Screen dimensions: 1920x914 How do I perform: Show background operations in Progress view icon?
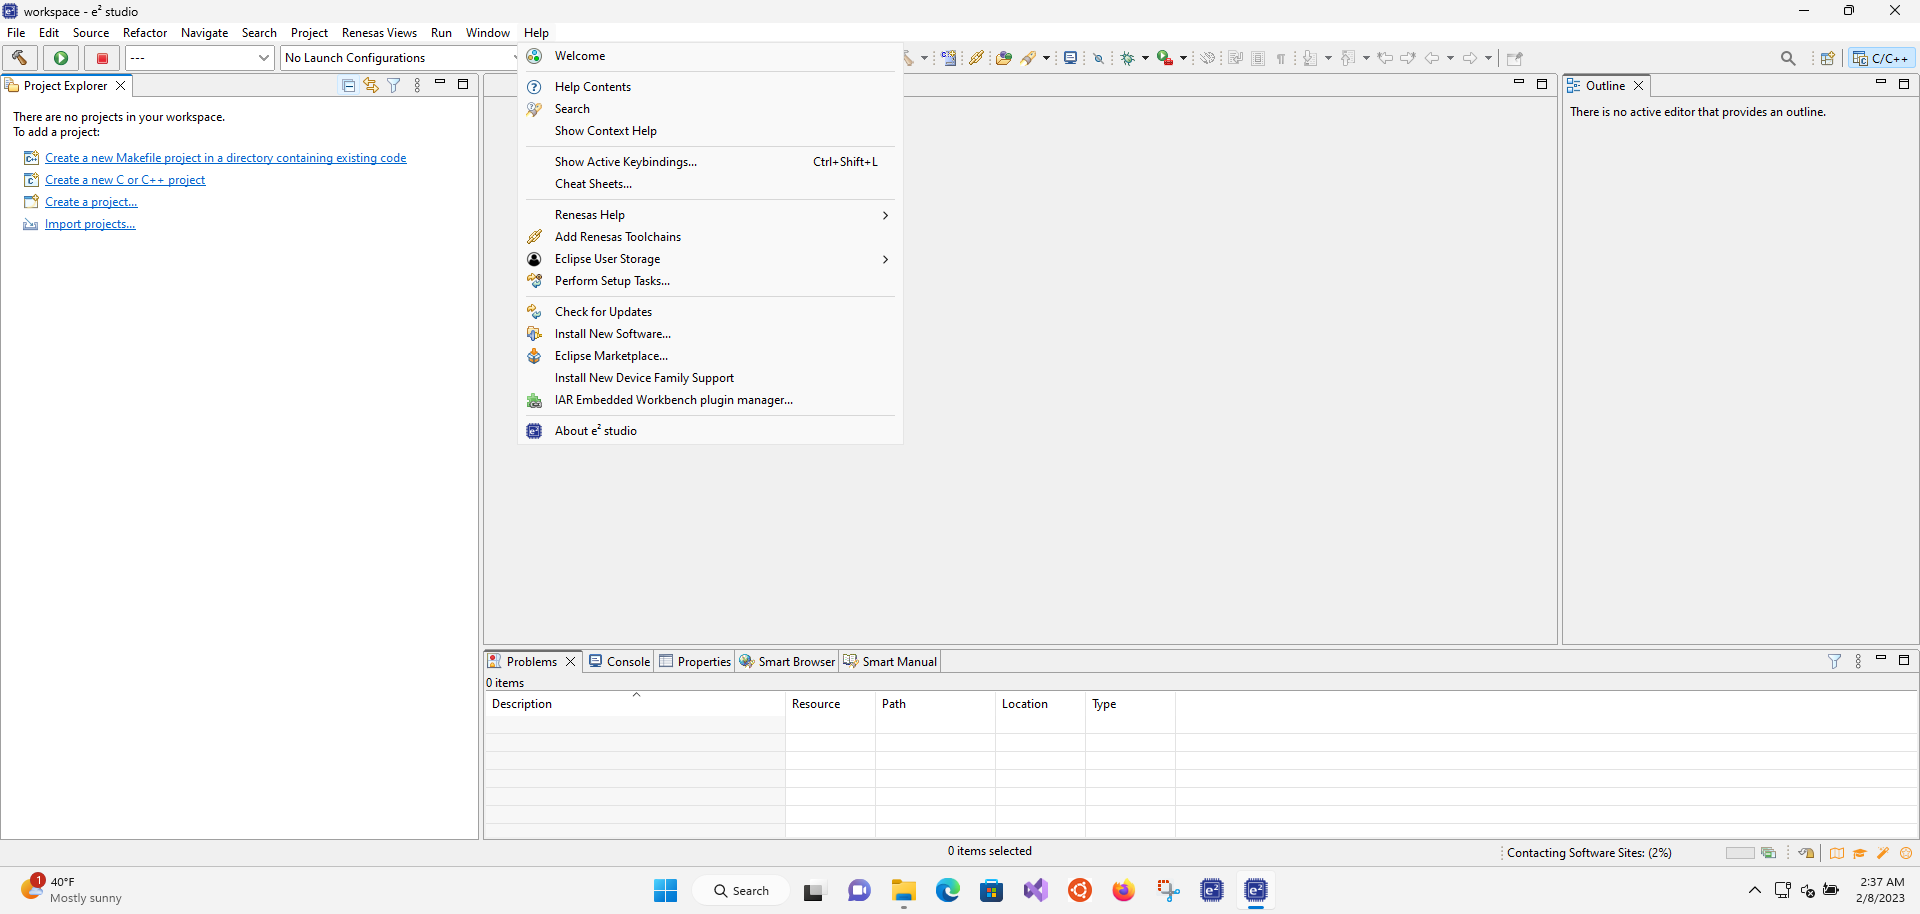[x=1768, y=853]
